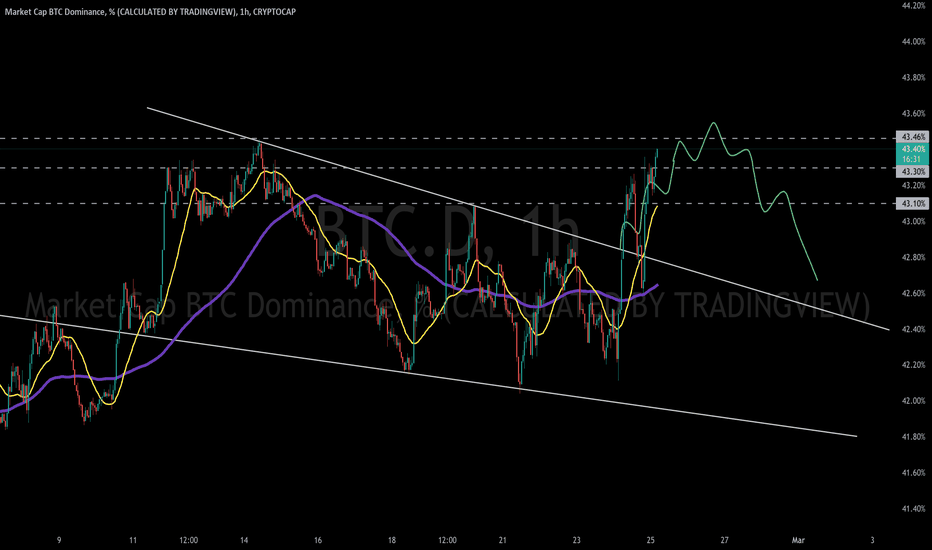Click the 43.00% price scale value
The width and height of the screenshot is (932, 550).
pos(913,221)
